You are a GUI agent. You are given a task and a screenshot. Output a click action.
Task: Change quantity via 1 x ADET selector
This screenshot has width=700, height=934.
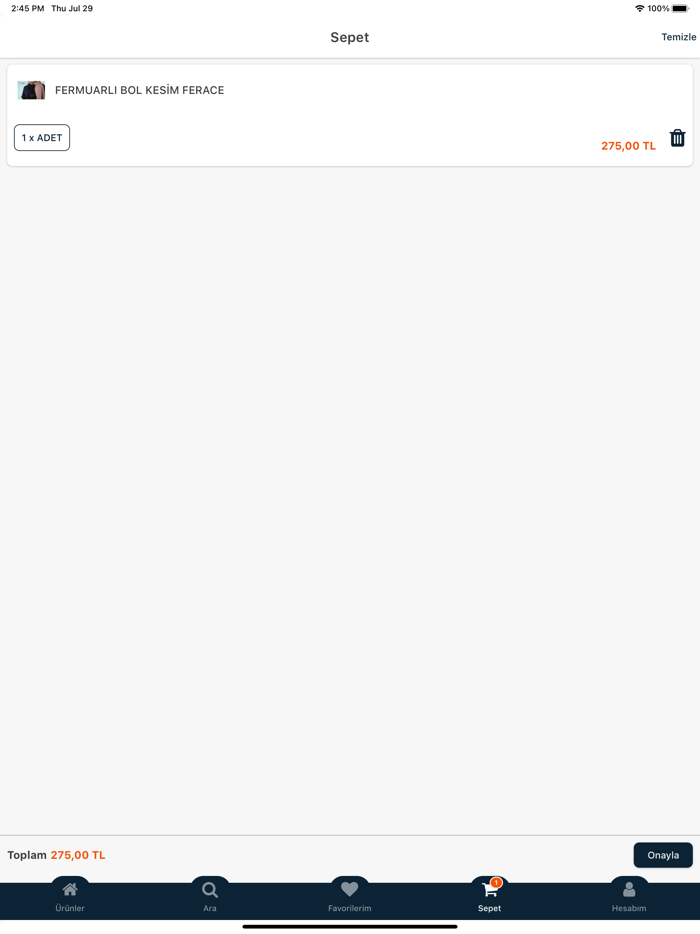pos(42,138)
